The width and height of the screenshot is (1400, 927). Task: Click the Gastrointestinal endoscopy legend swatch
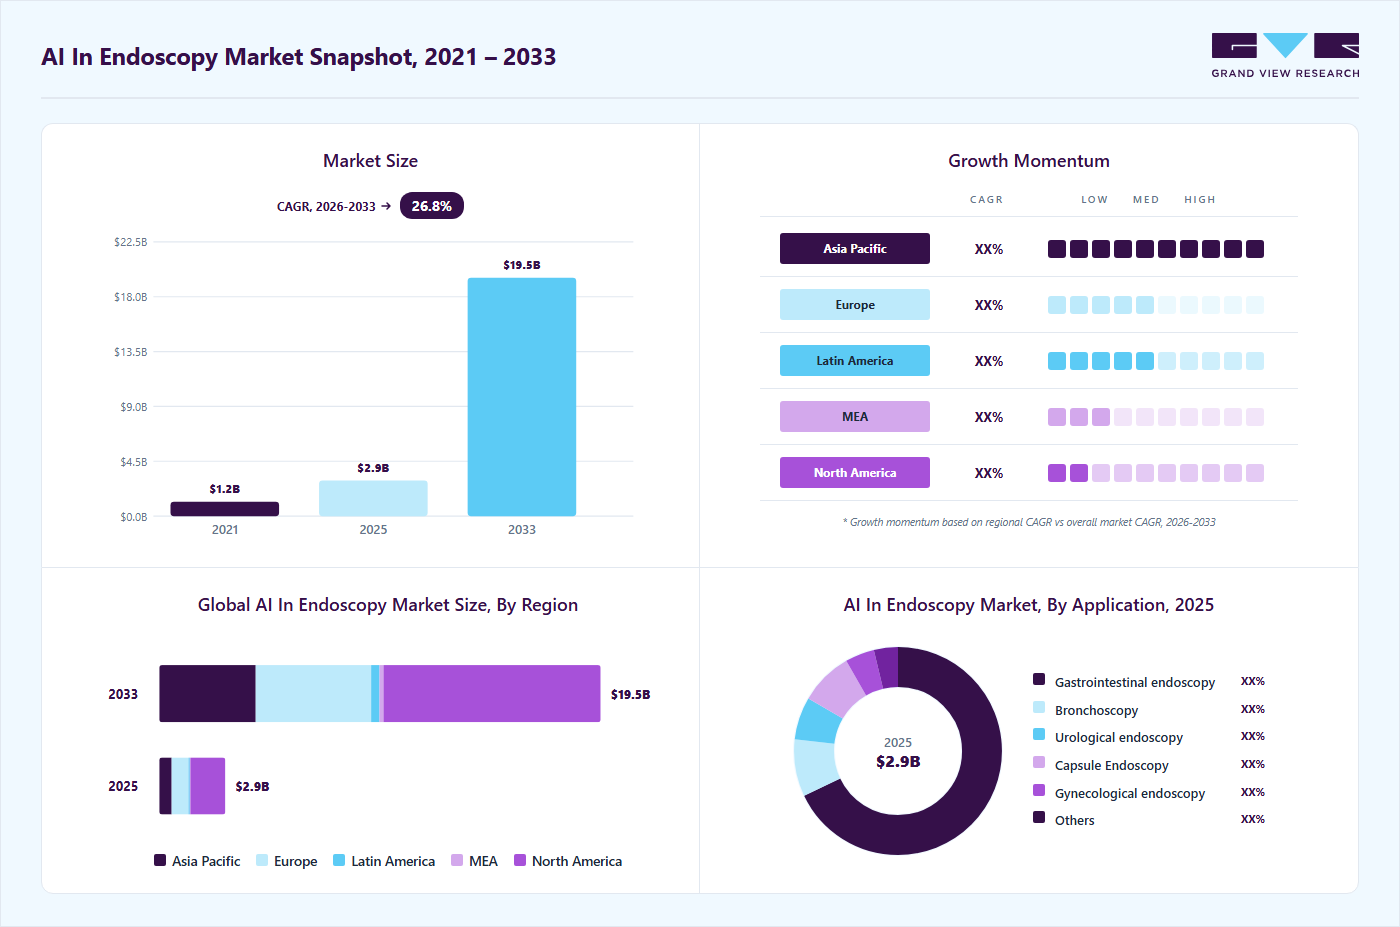click(1039, 680)
